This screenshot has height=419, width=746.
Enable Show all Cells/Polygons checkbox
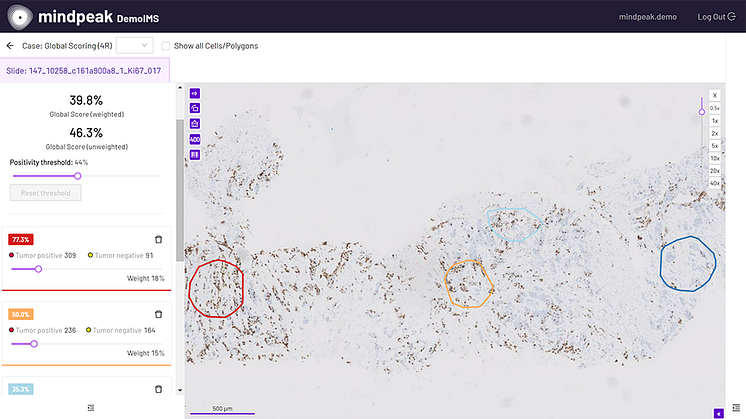(166, 46)
